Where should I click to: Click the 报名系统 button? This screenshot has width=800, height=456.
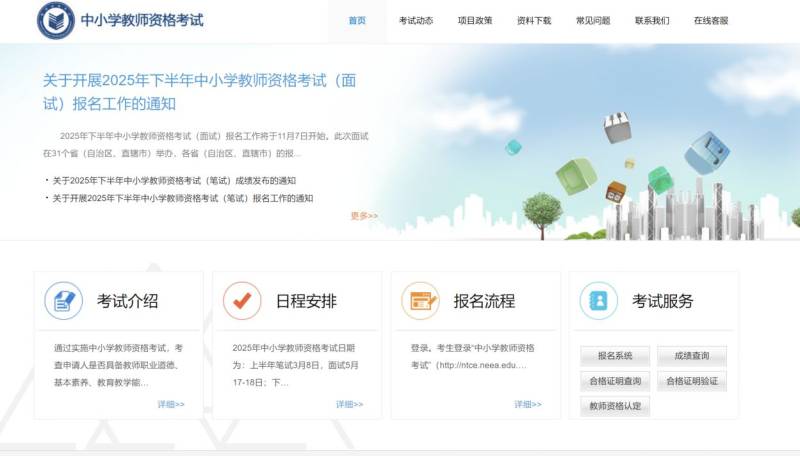click(615, 356)
